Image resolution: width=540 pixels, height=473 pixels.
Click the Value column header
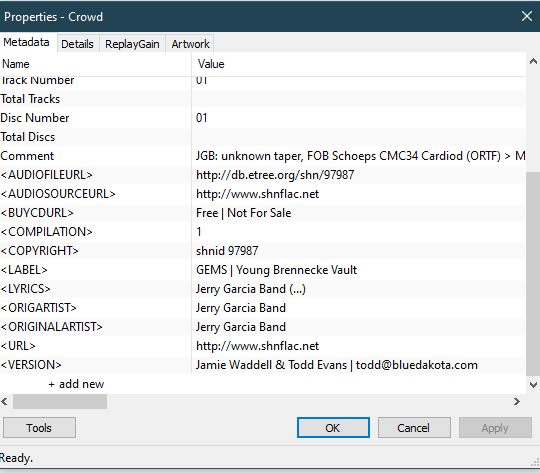point(359,64)
